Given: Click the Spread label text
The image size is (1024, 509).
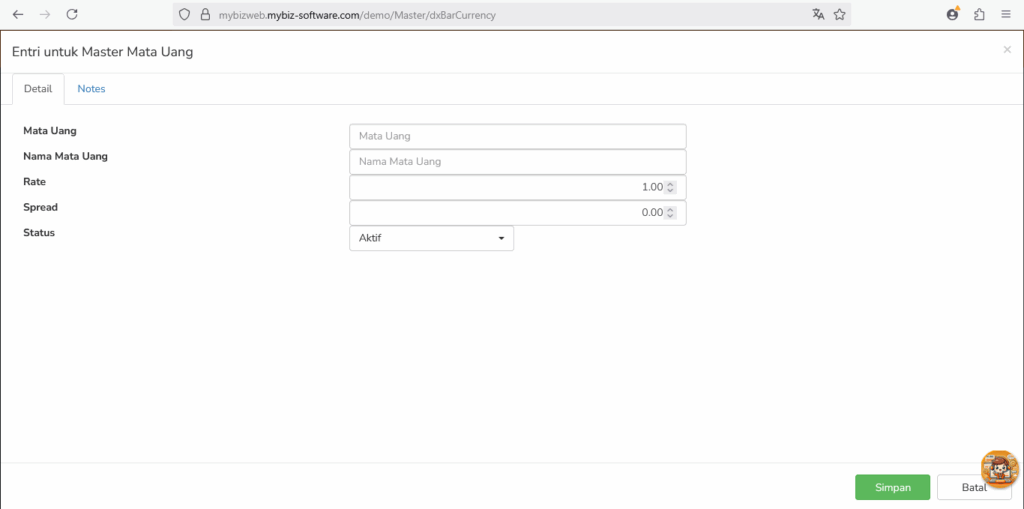Looking at the screenshot, I should tap(40, 207).
